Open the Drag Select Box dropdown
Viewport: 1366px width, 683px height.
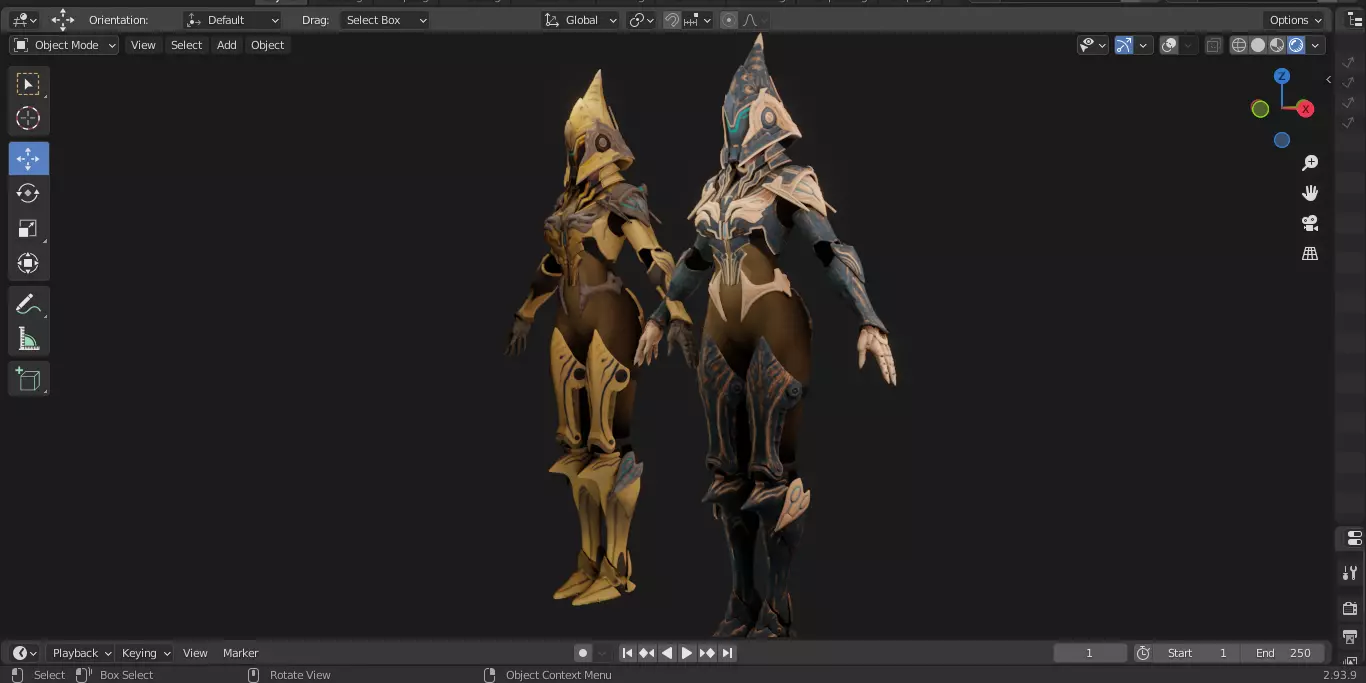pyautogui.click(x=385, y=20)
